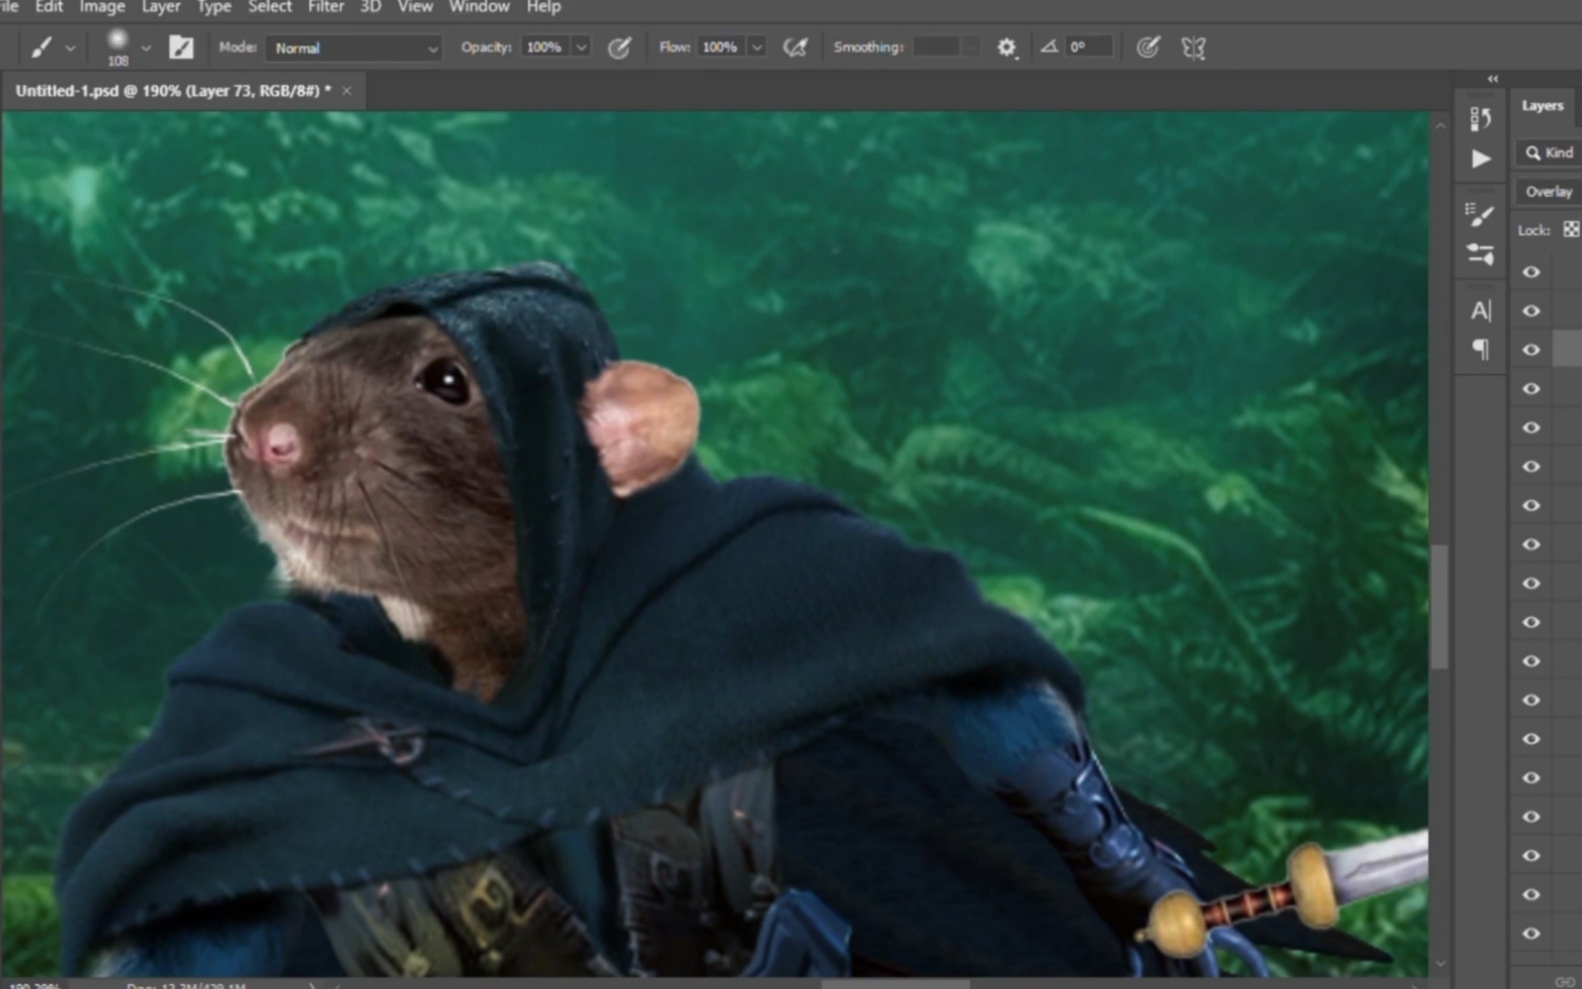Image resolution: width=1582 pixels, height=989 pixels.
Task: Open the Edit menu
Action: point(49,7)
